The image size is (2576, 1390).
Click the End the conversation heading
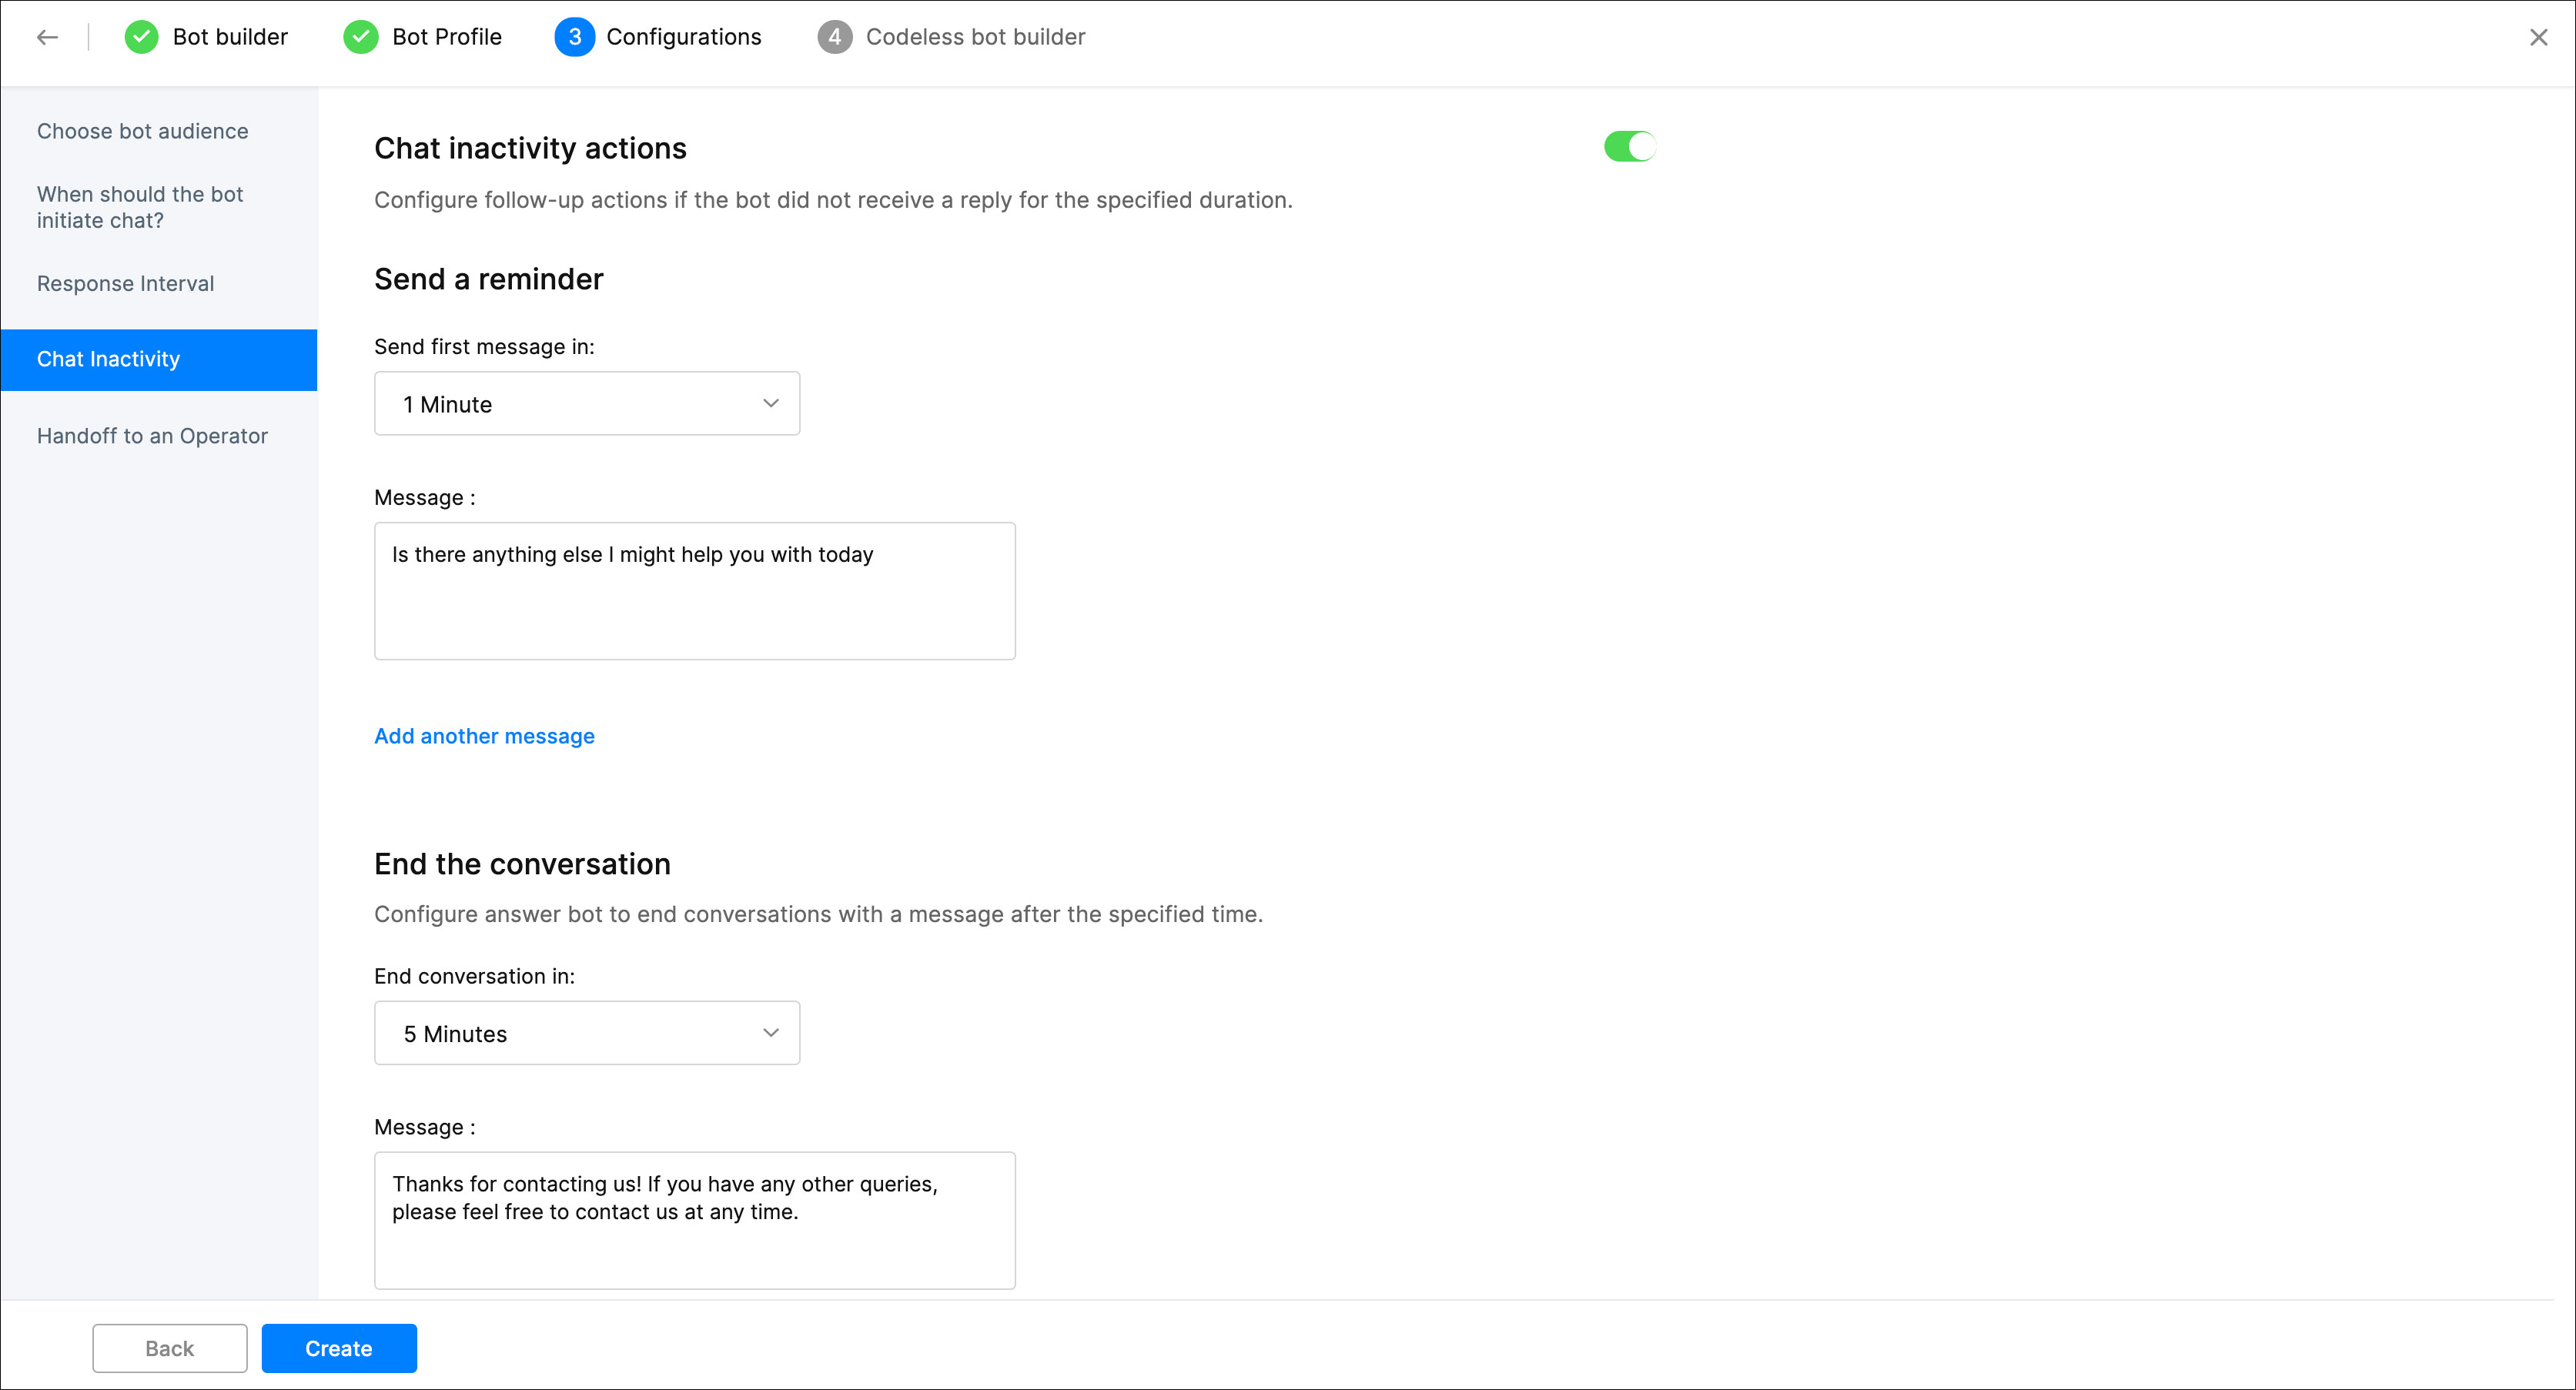pos(522,864)
